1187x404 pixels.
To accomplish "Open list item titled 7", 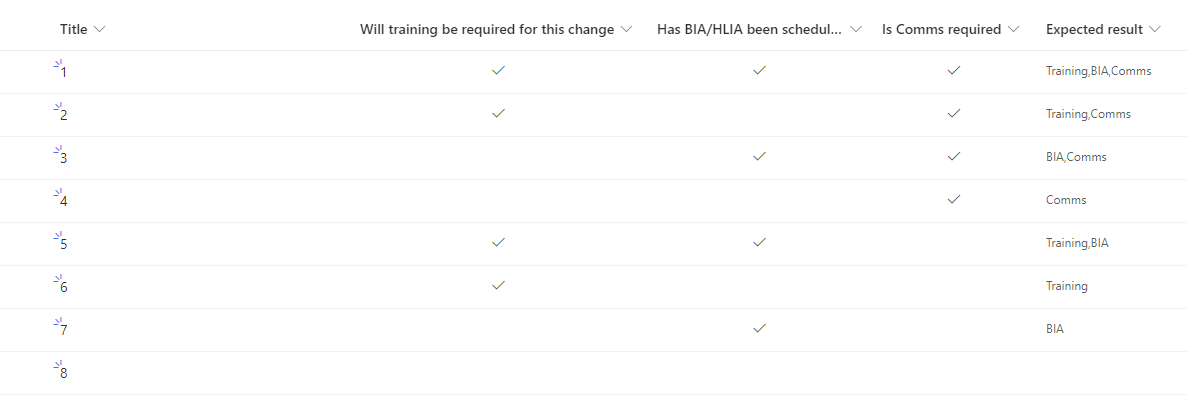I will coord(64,331).
